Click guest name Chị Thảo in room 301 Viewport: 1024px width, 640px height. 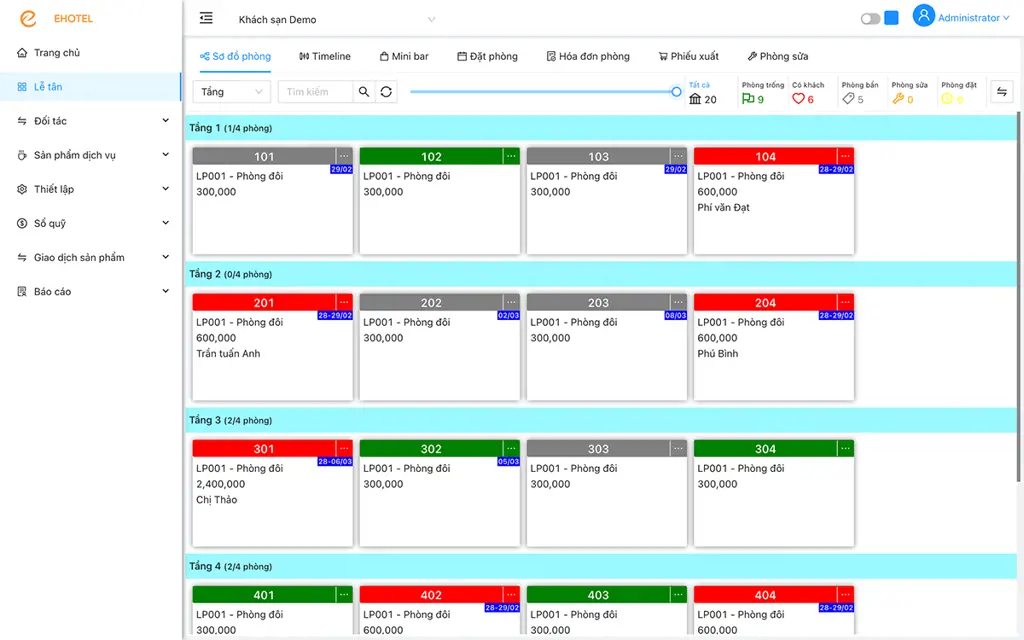(216, 500)
